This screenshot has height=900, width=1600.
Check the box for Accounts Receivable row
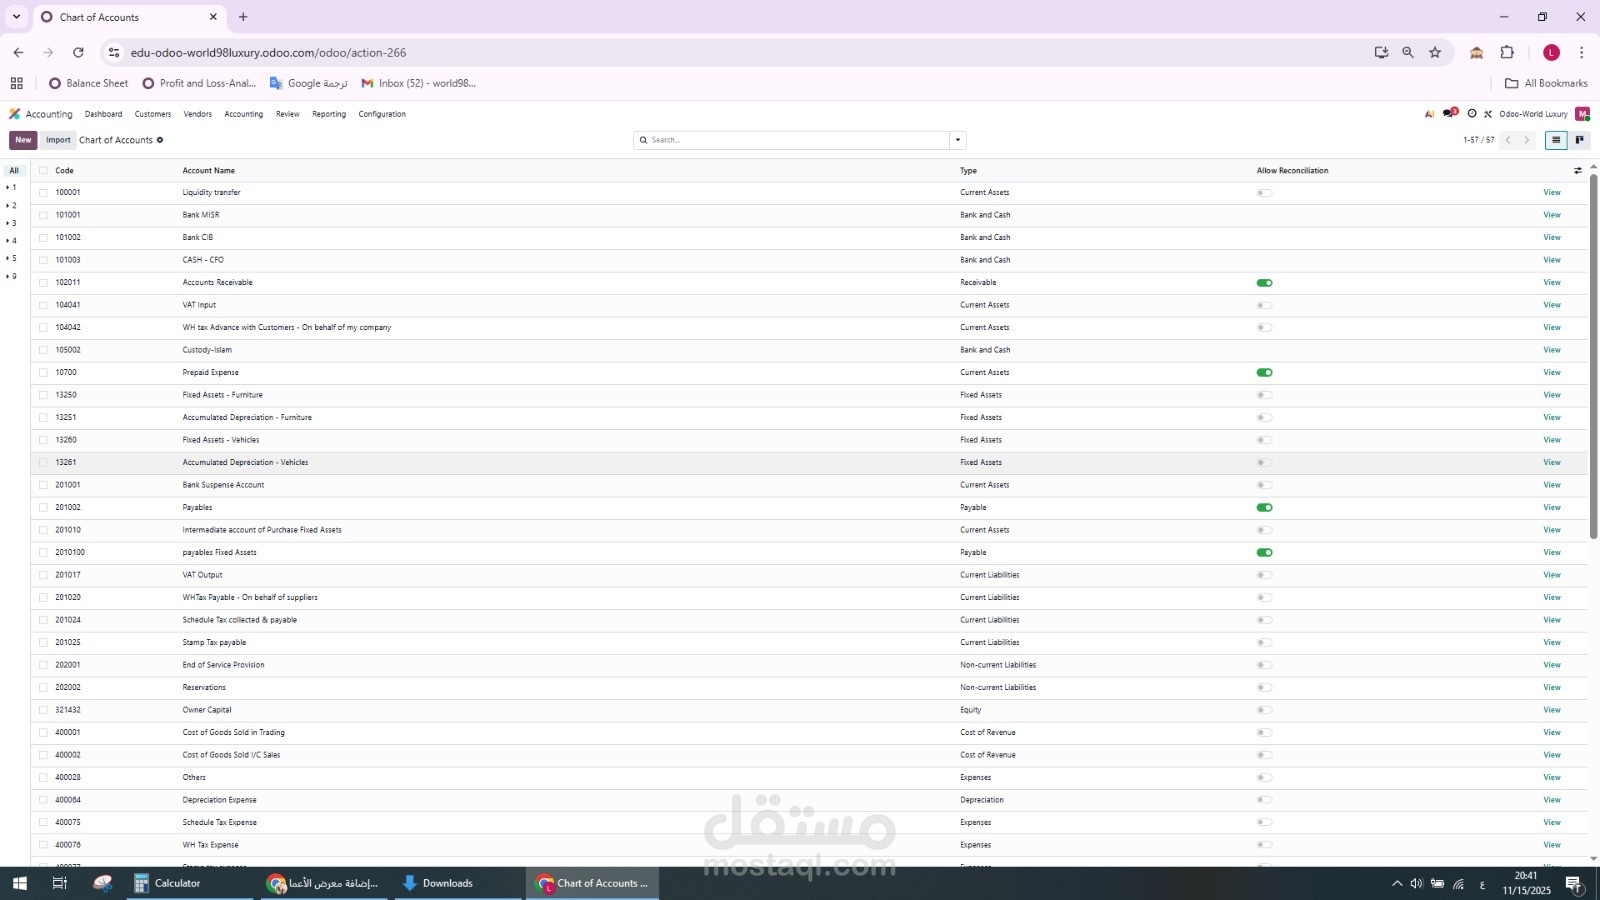pos(43,283)
